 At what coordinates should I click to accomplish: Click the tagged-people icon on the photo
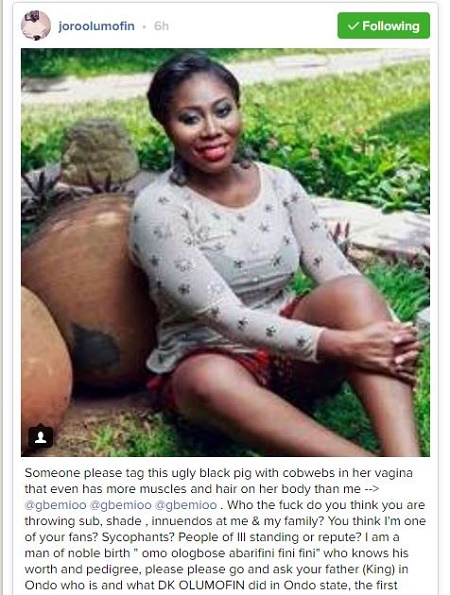coord(41,437)
